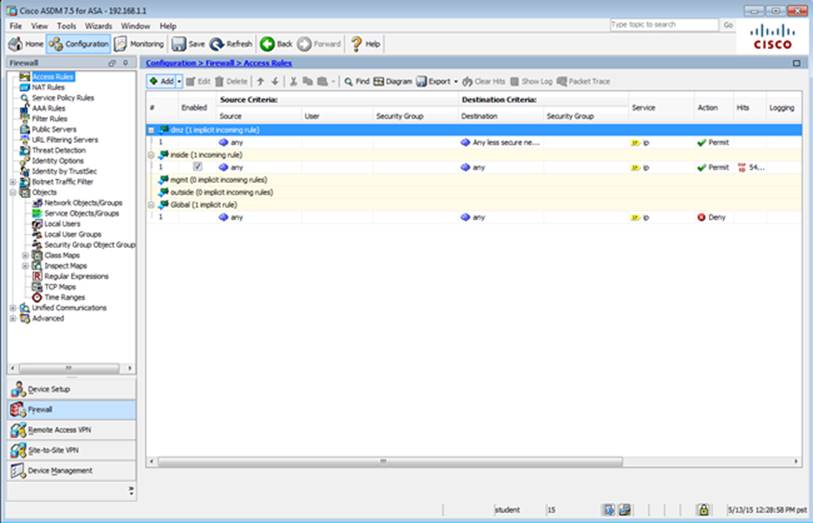This screenshot has width=813, height=523.
Task: Save the running configuration
Action: 188,44
